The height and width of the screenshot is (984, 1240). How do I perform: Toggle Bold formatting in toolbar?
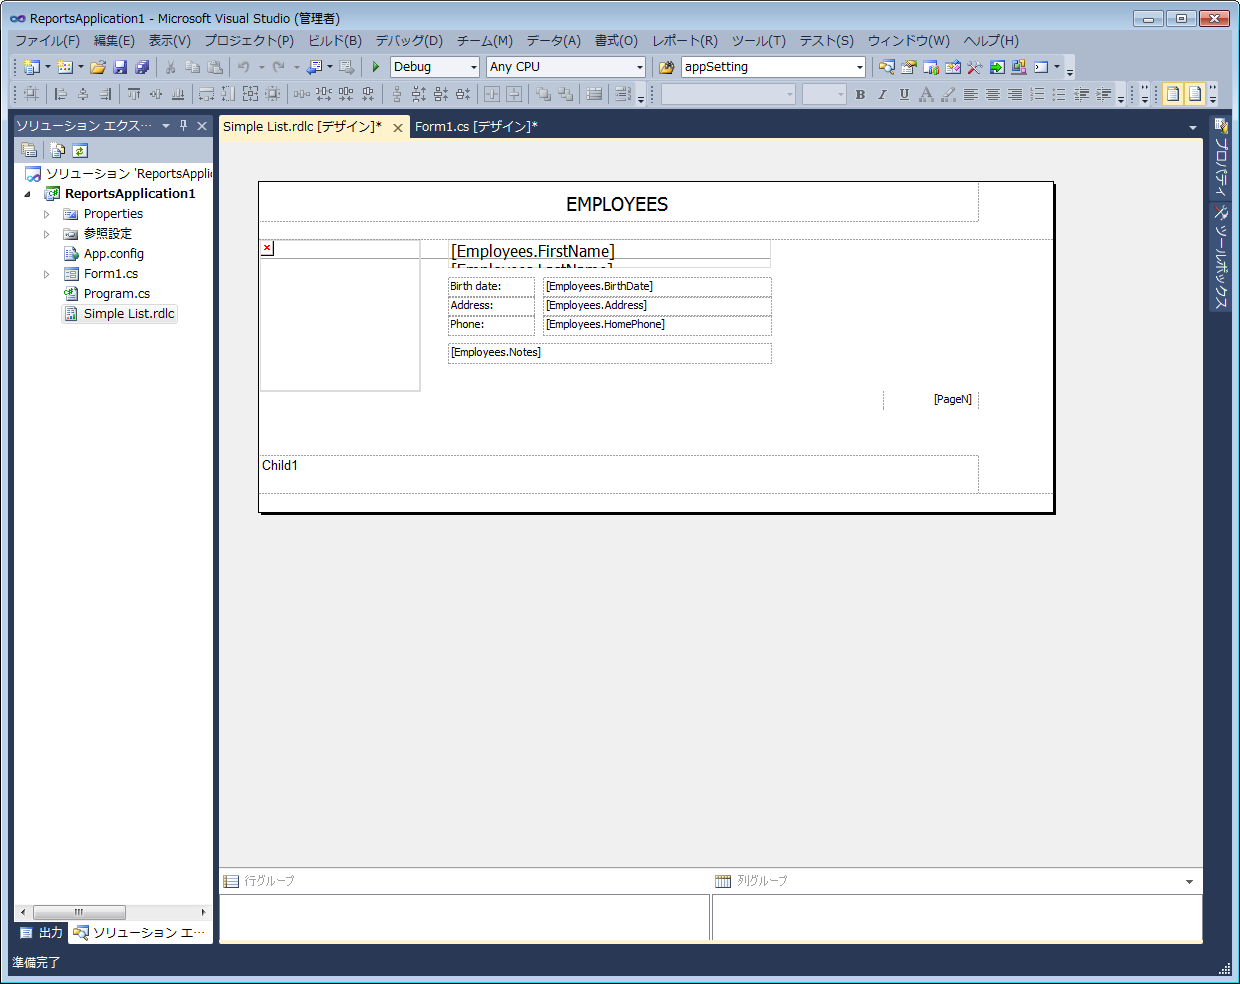(x=860, y=94)
